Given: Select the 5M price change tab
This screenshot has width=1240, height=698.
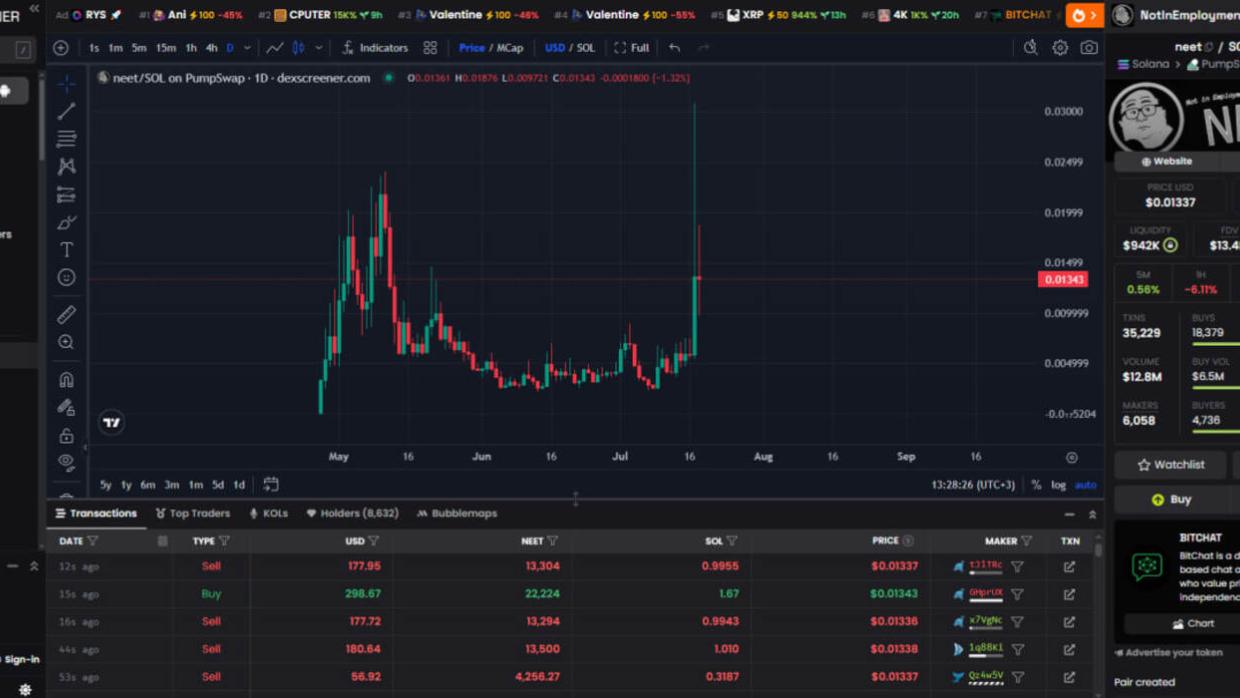Looking at the screenshot, I should [x=1143, y=282].
